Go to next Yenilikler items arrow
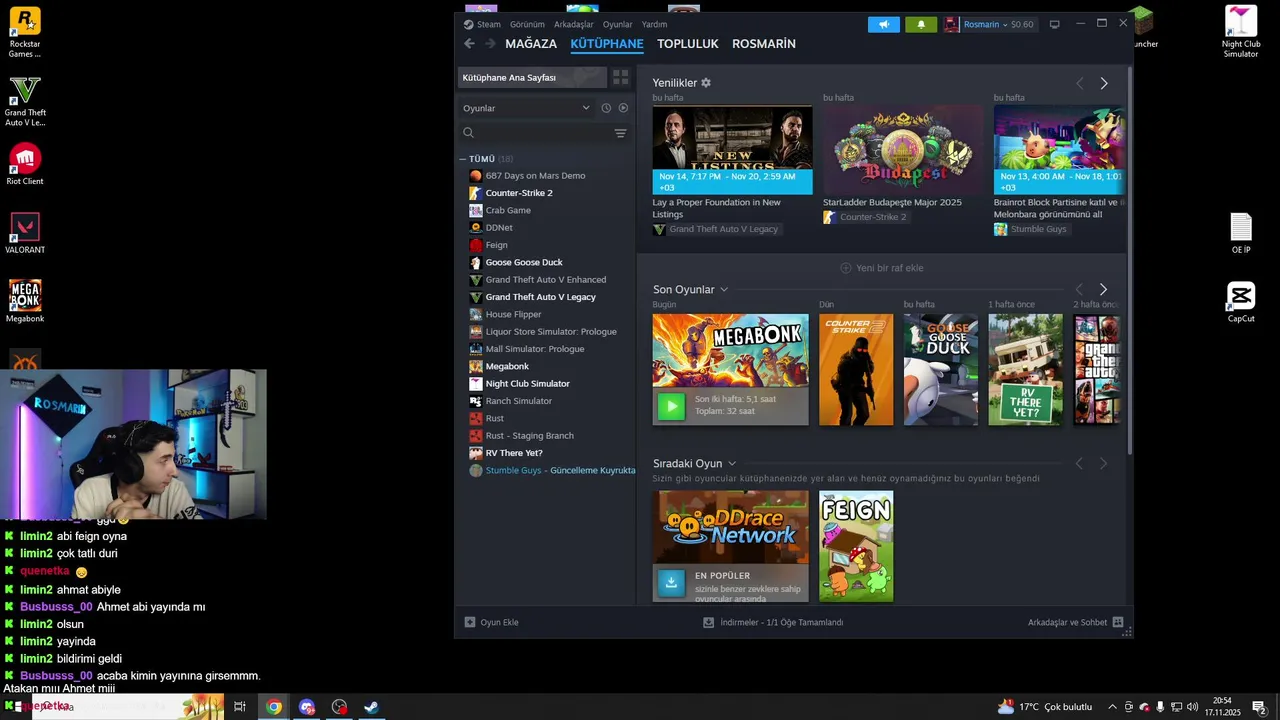Screen dimensions: 1280x720 (1104, 83)
